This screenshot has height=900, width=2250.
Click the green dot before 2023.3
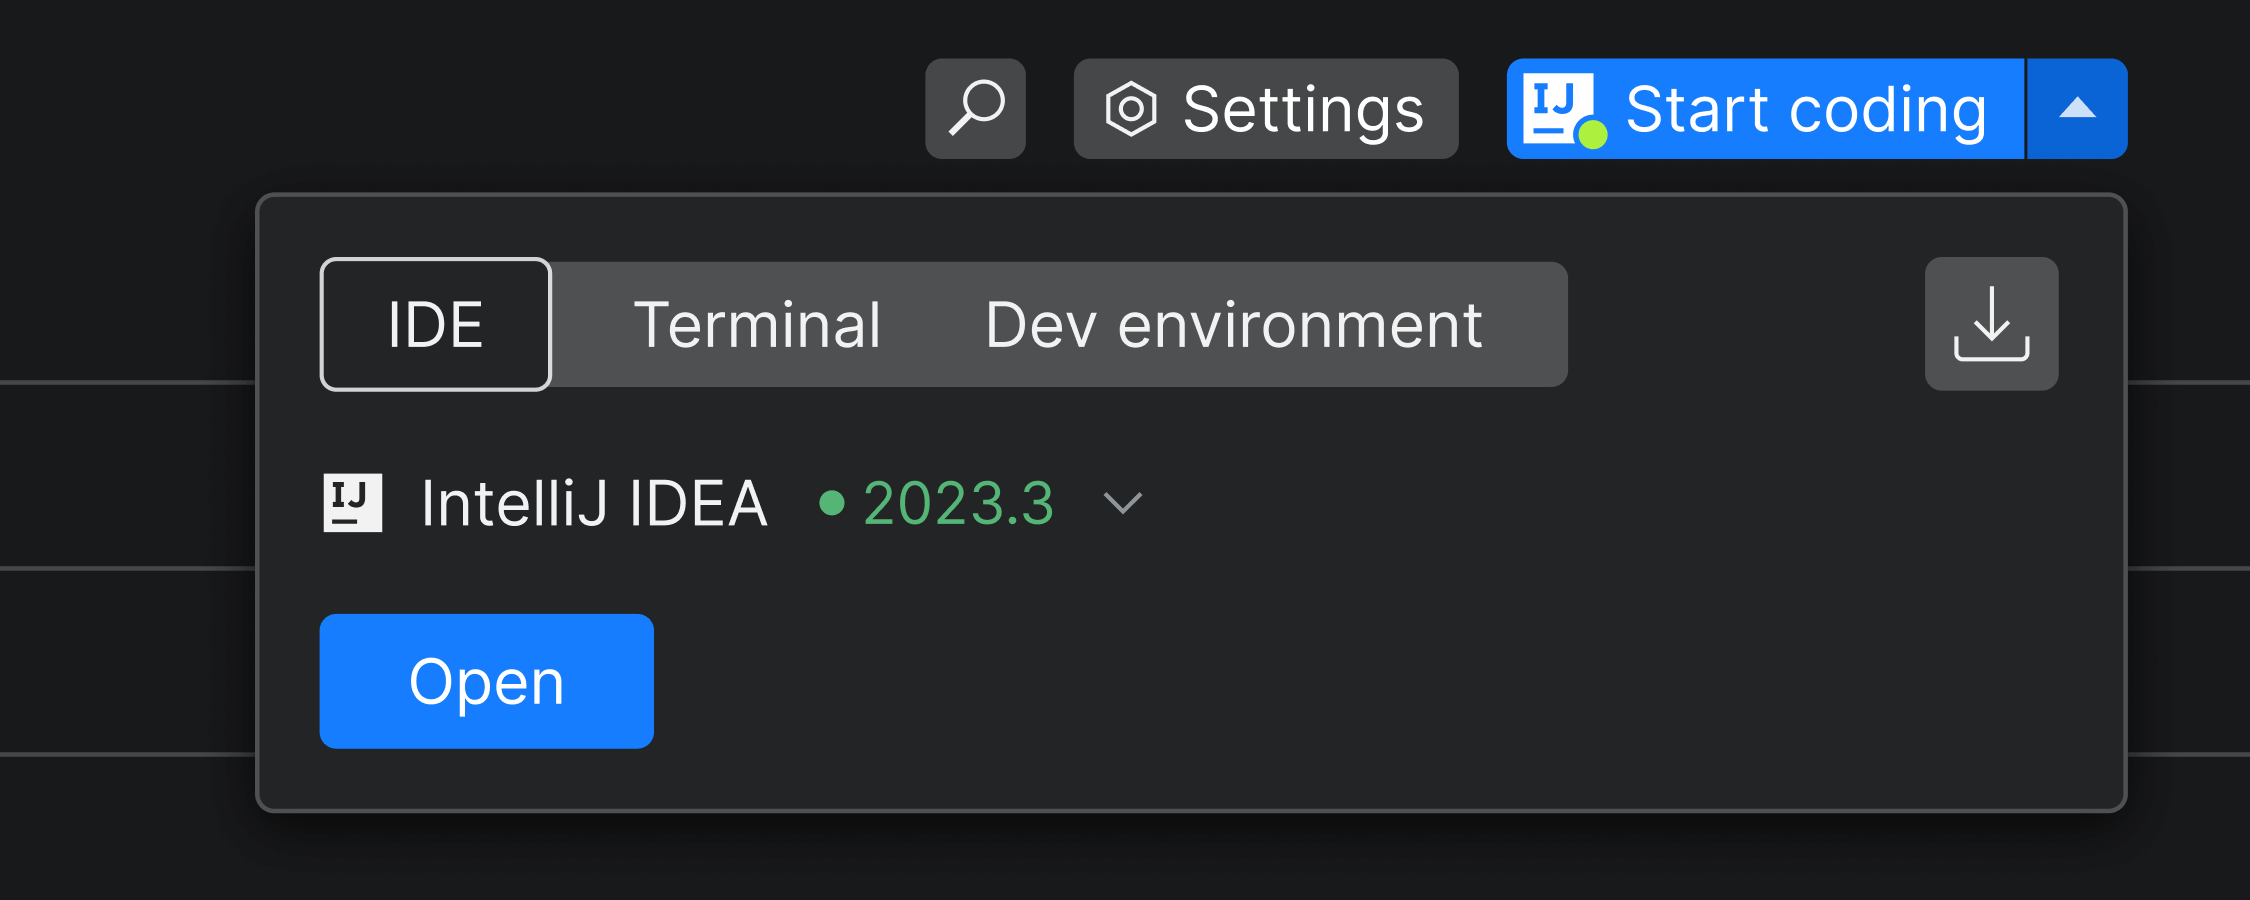(831, 502)
